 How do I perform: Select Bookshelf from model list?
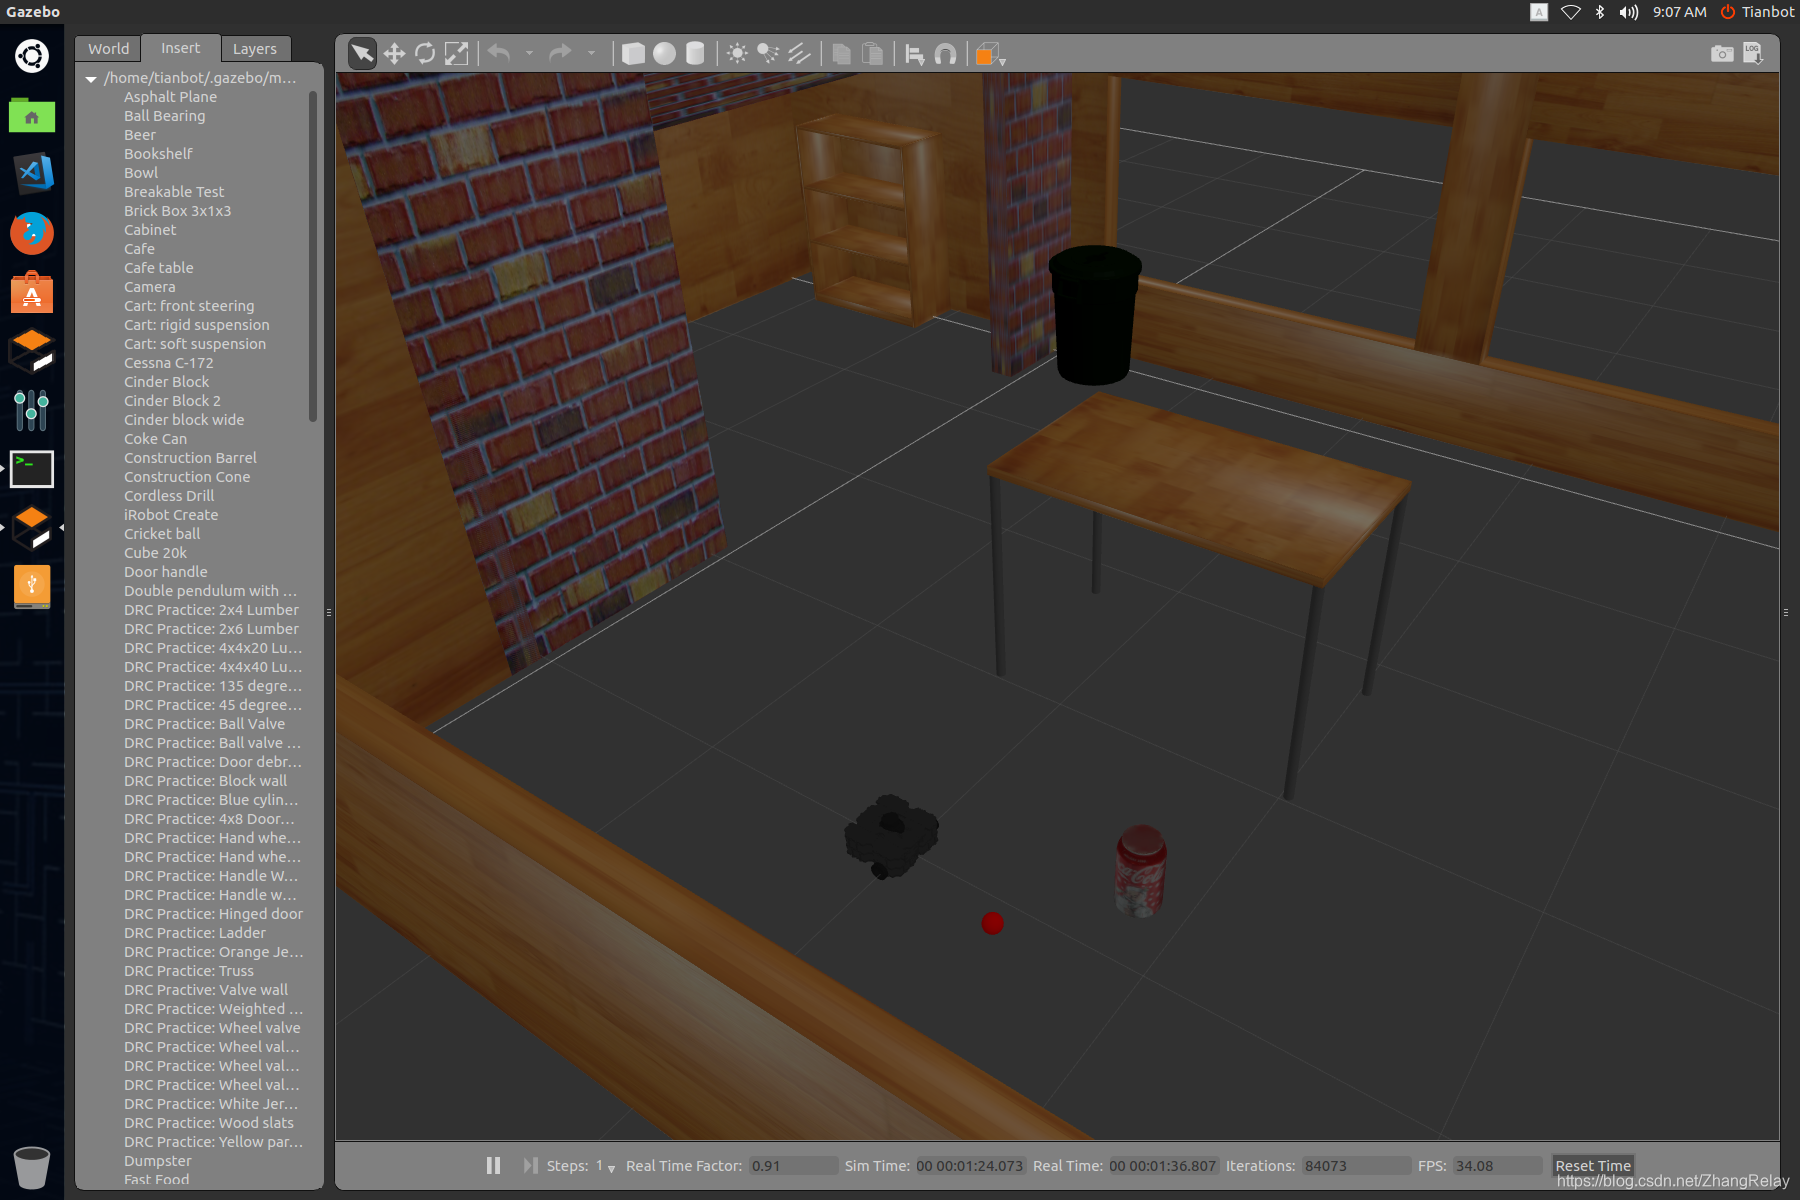[158, 154]
